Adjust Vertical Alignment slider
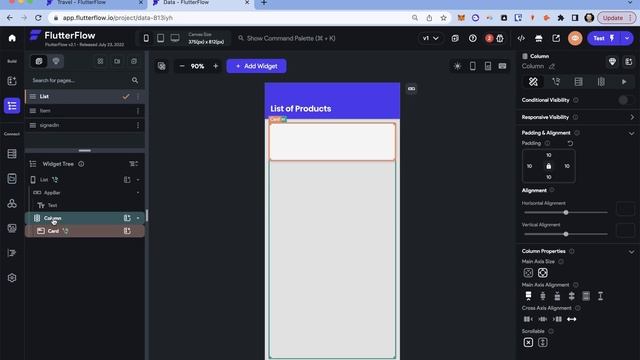The image size is (640, 360). click(x=566, y=234)
